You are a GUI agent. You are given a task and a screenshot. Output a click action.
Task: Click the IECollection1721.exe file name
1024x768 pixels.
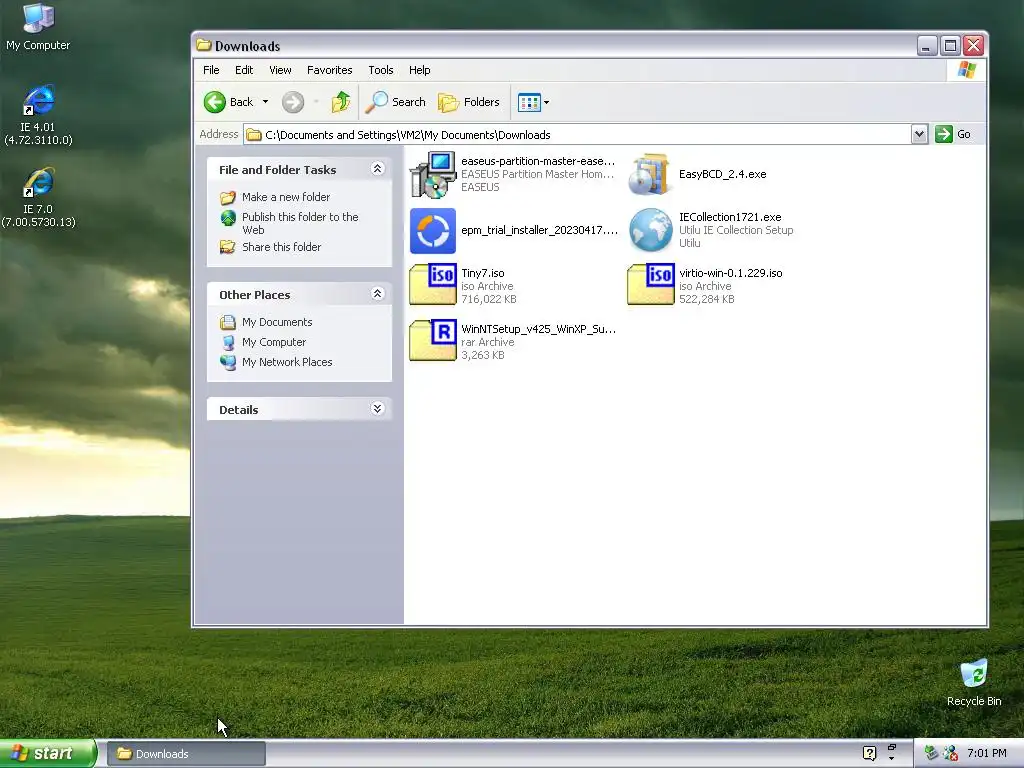pyautogui.click(x=730, y=217)
